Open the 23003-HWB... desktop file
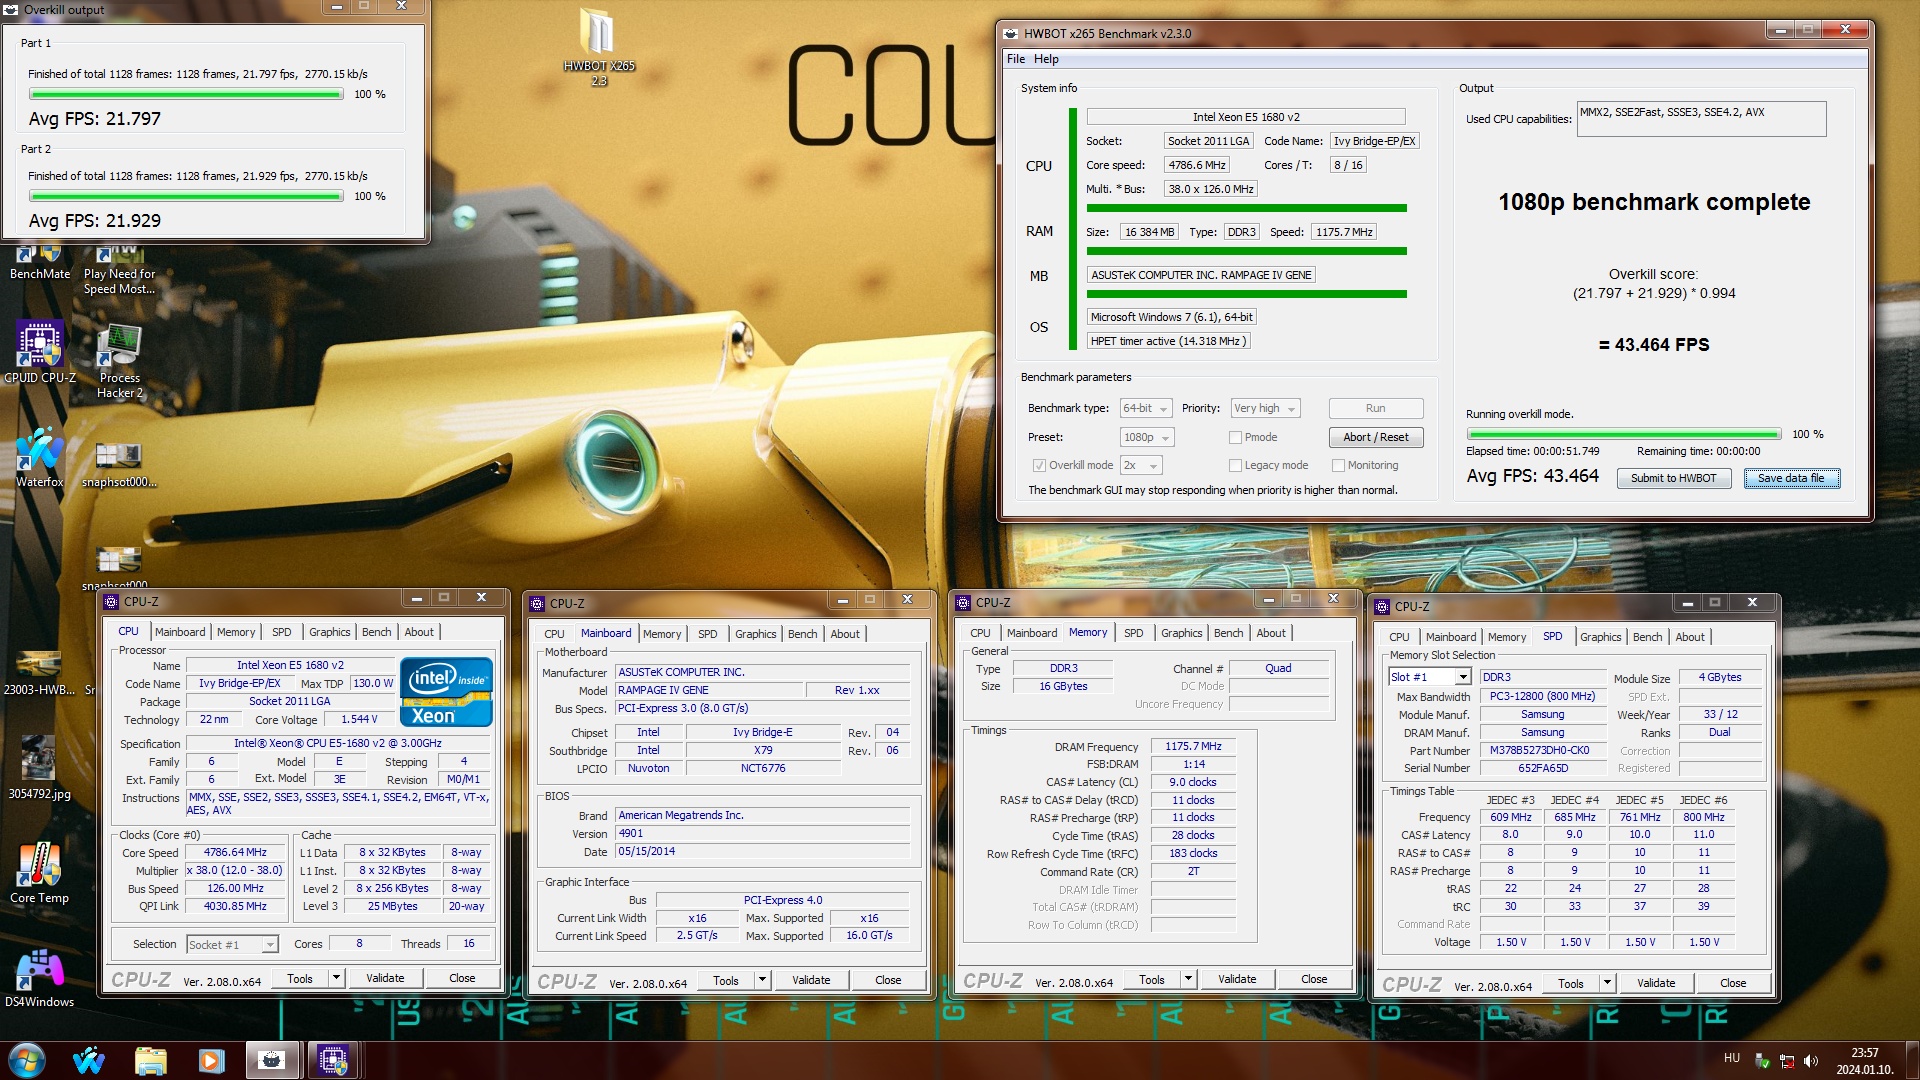1920x1080 pixels. click(40, 672)
